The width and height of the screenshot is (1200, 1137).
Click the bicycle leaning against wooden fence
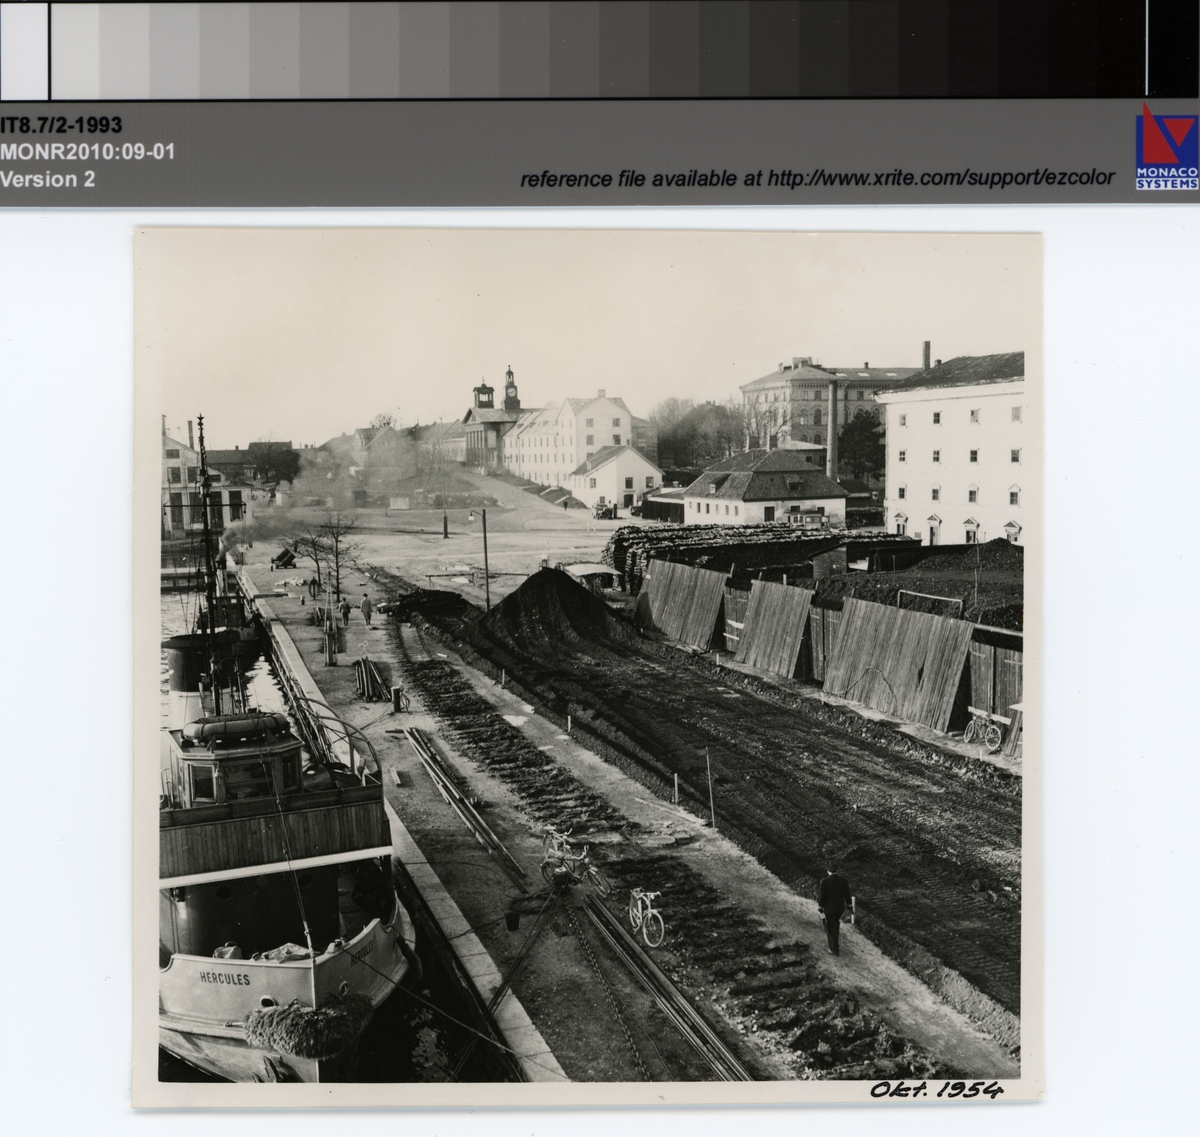click(982, 730)
